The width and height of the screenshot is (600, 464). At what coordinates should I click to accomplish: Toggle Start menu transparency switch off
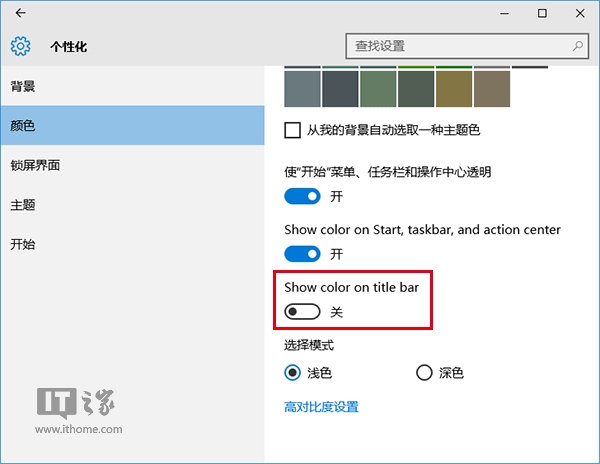pyautogui.click(x=302, y=197)
